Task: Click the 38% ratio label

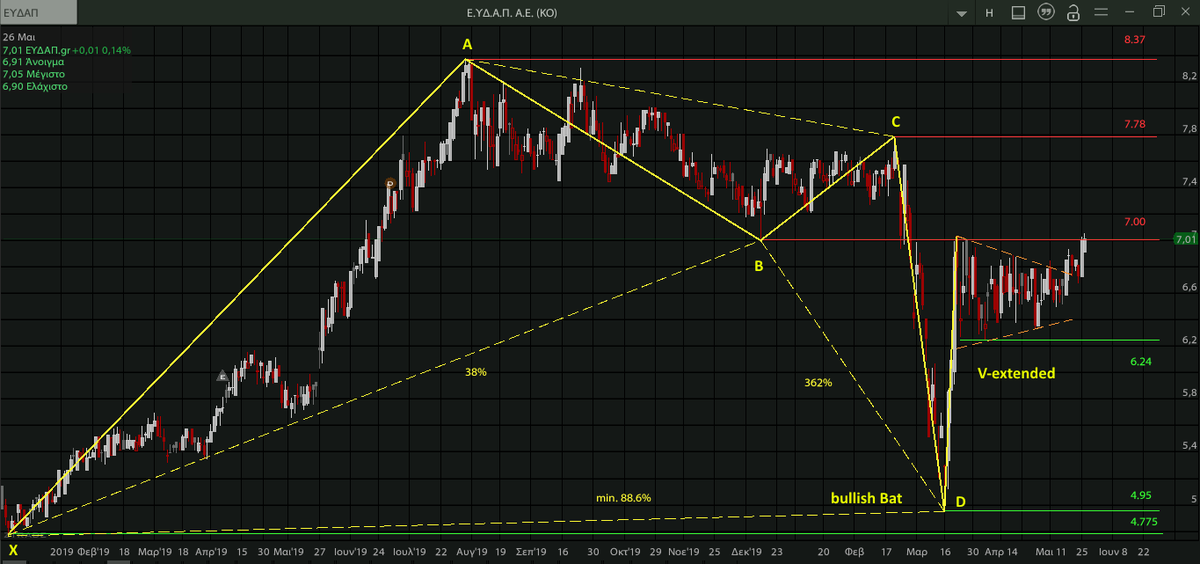Action: (475, 372)
